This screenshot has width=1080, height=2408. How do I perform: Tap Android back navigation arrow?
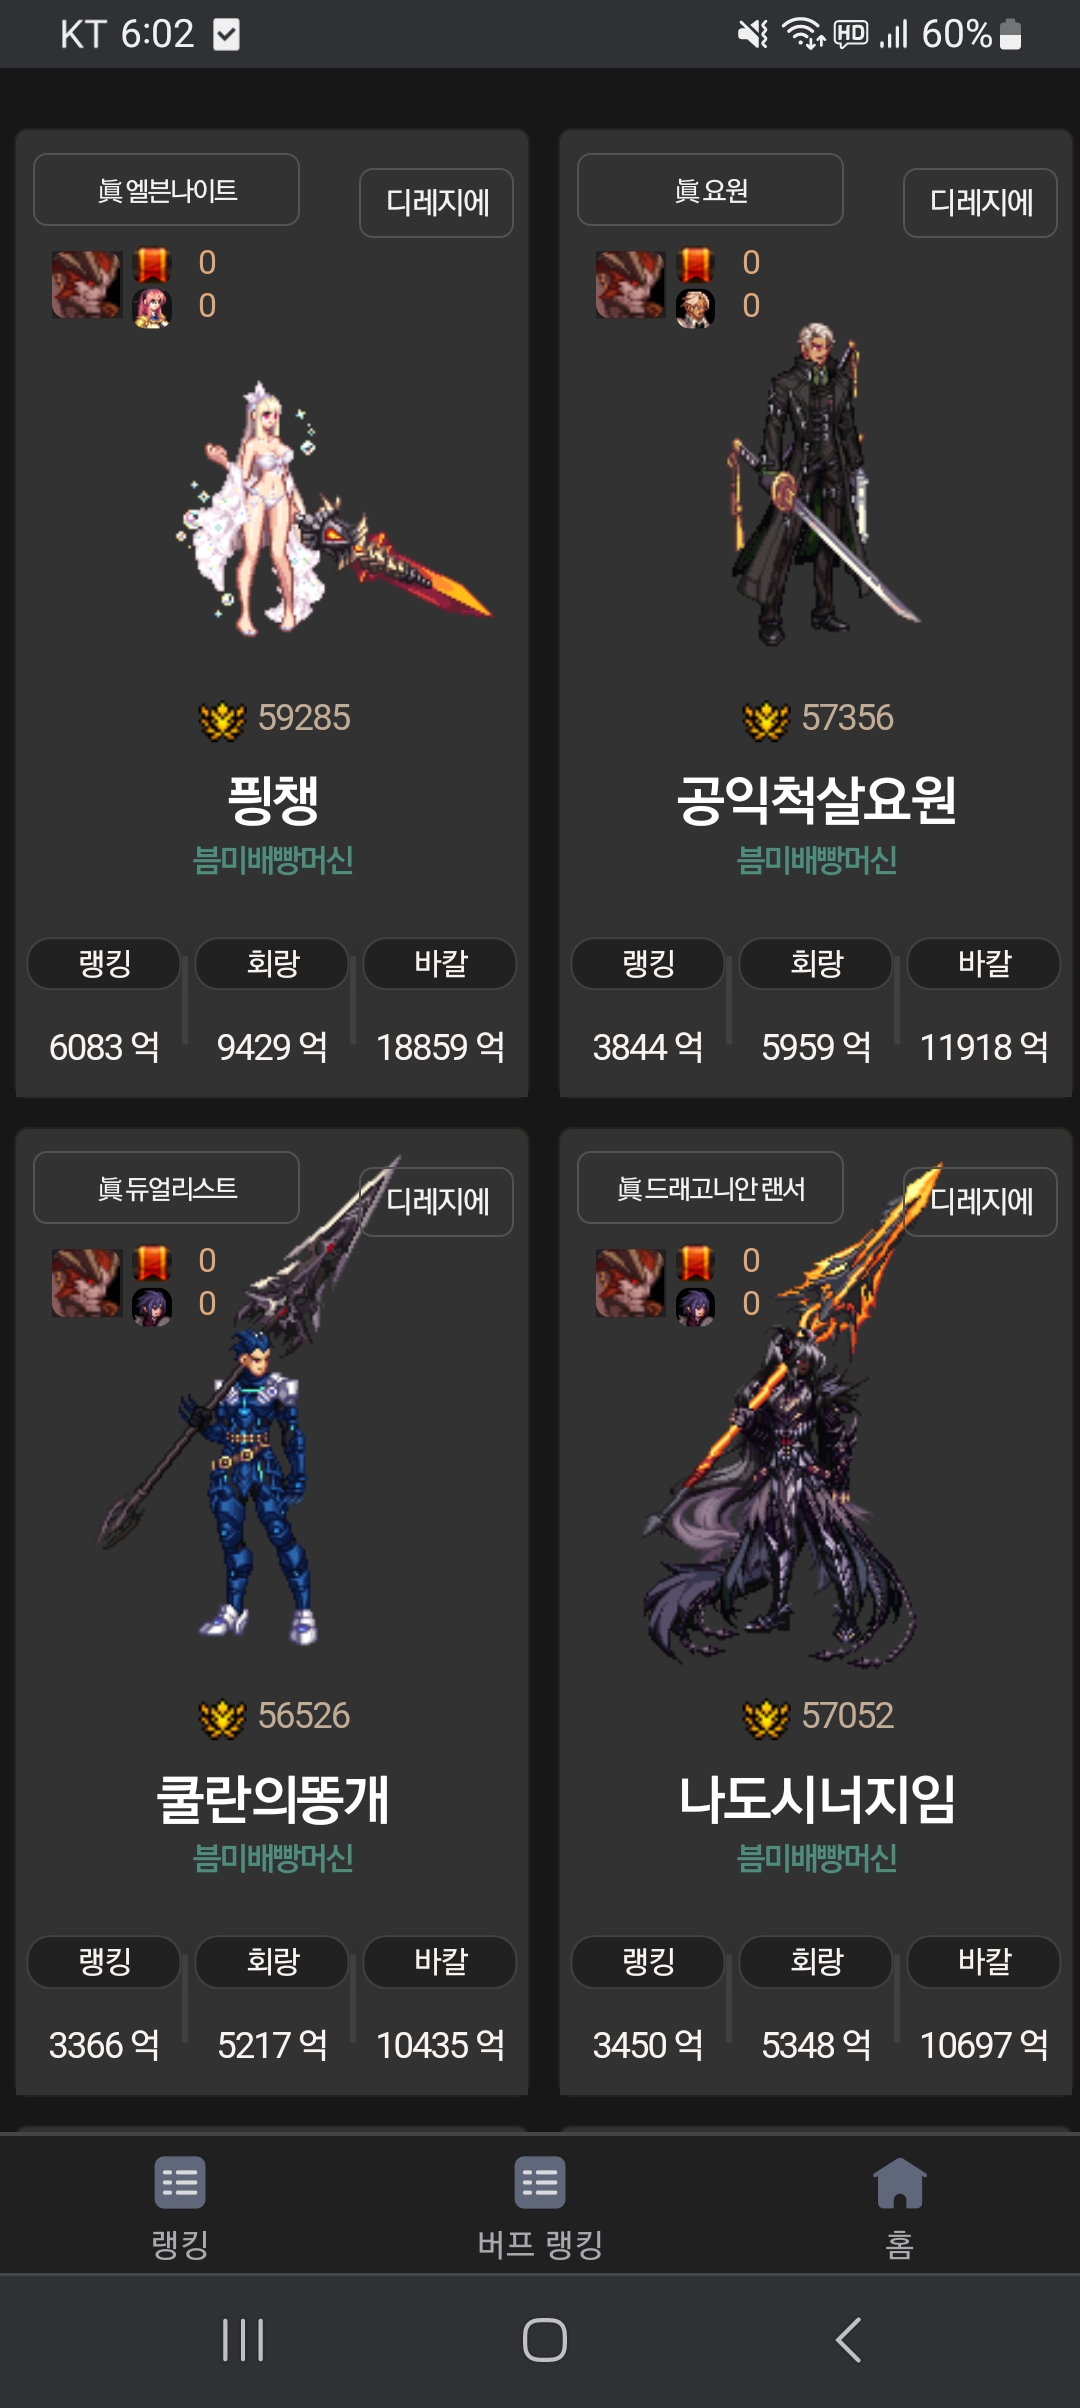click(x=848, y=2340)
